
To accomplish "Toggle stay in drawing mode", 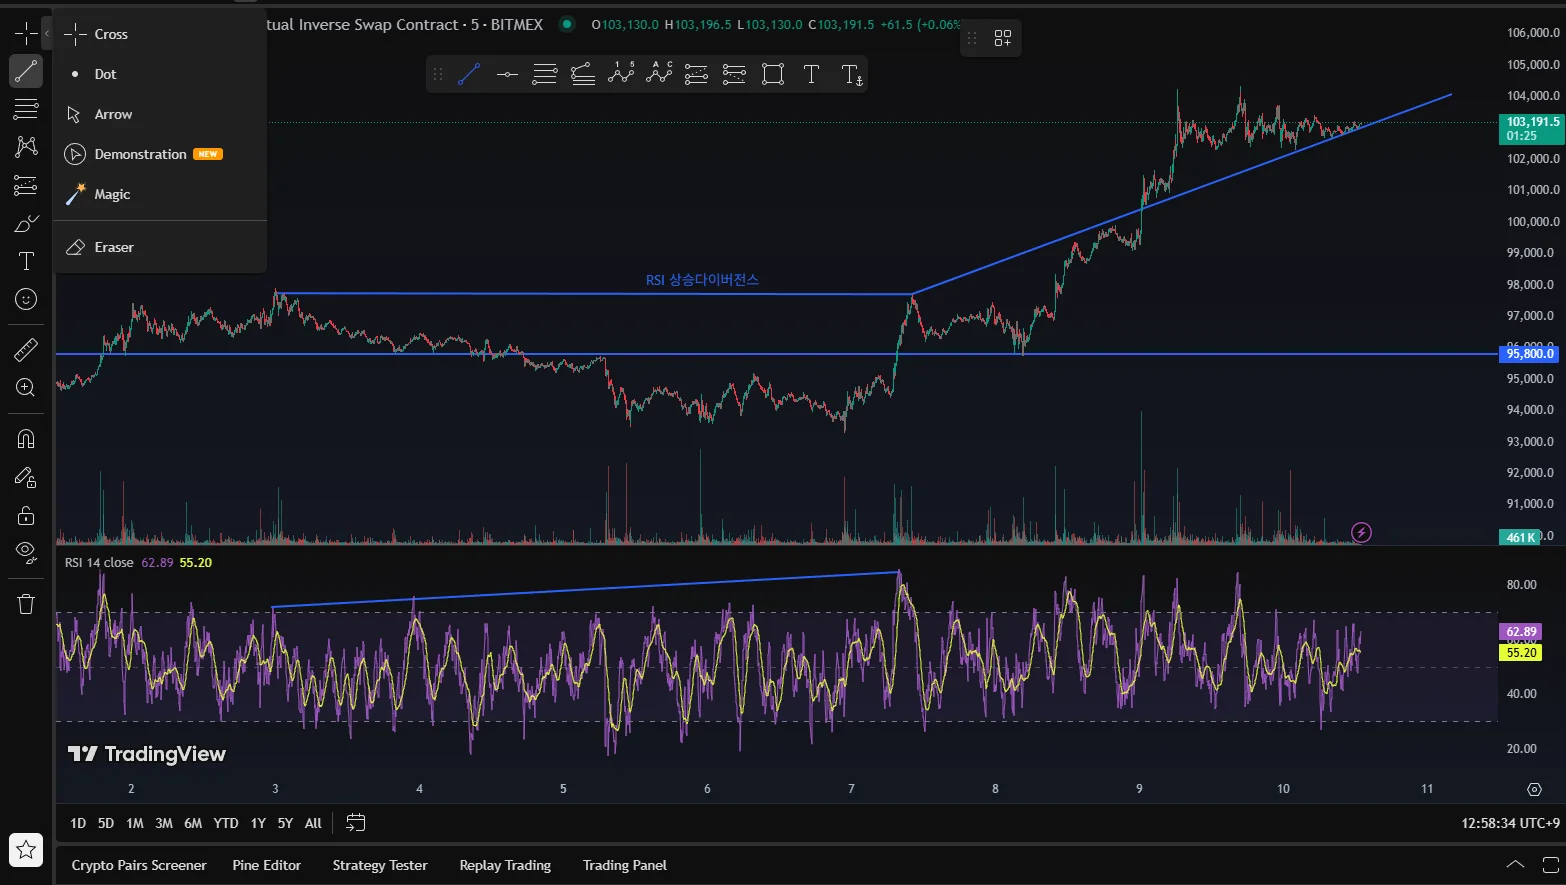I will (26, 478).
